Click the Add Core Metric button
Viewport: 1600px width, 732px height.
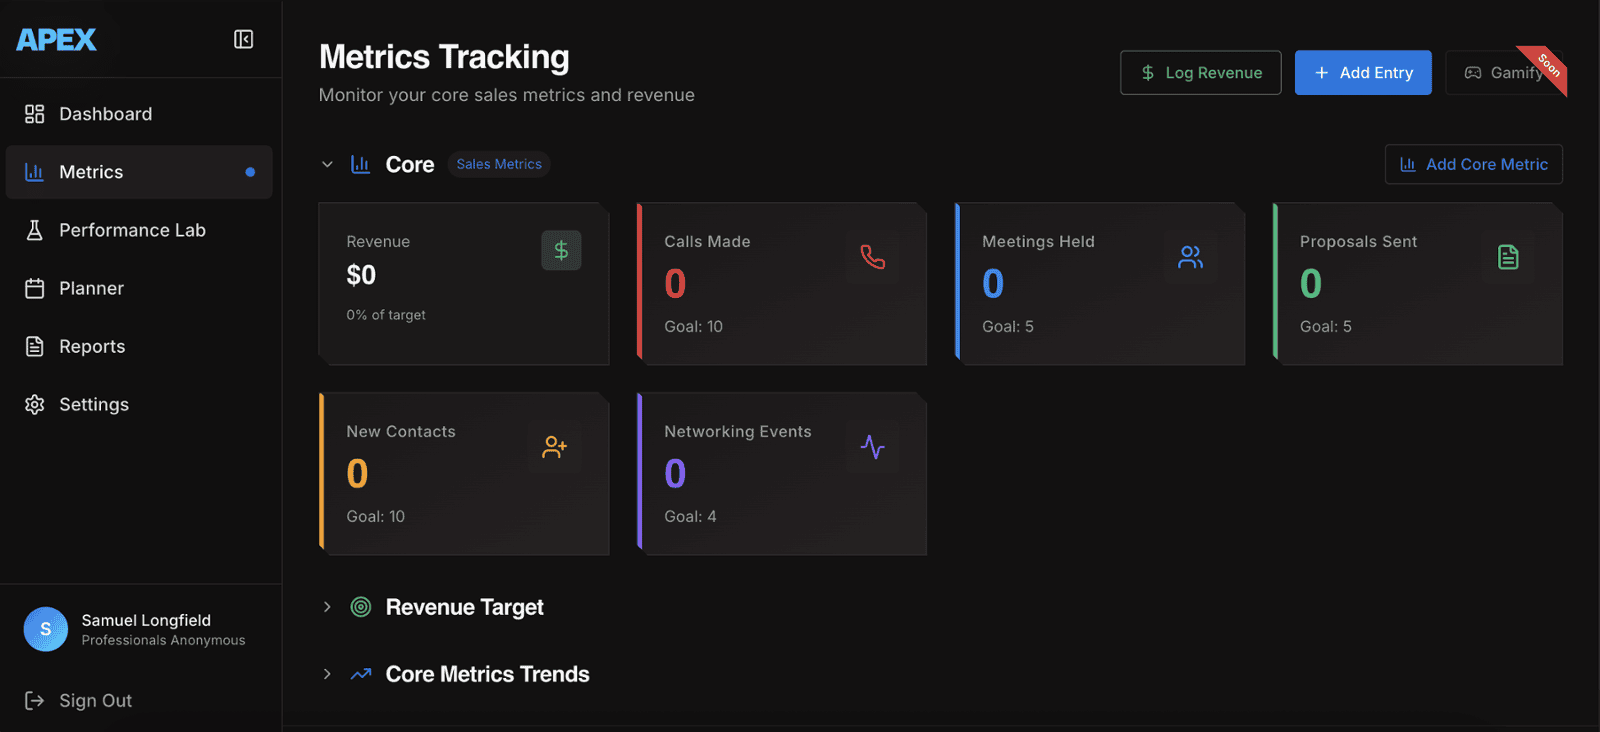(x=1473, y=164)
